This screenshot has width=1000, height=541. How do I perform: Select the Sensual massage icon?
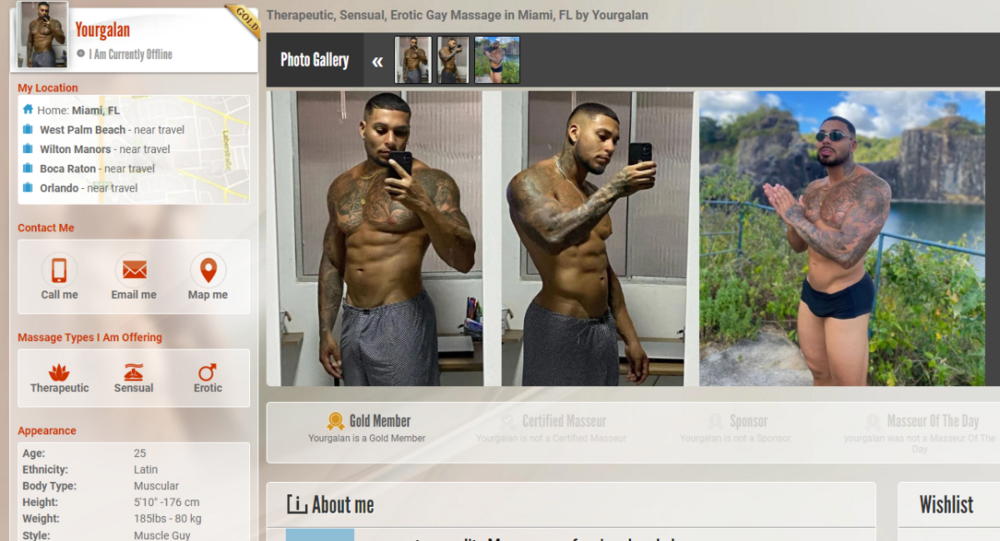tap(133, 372)
